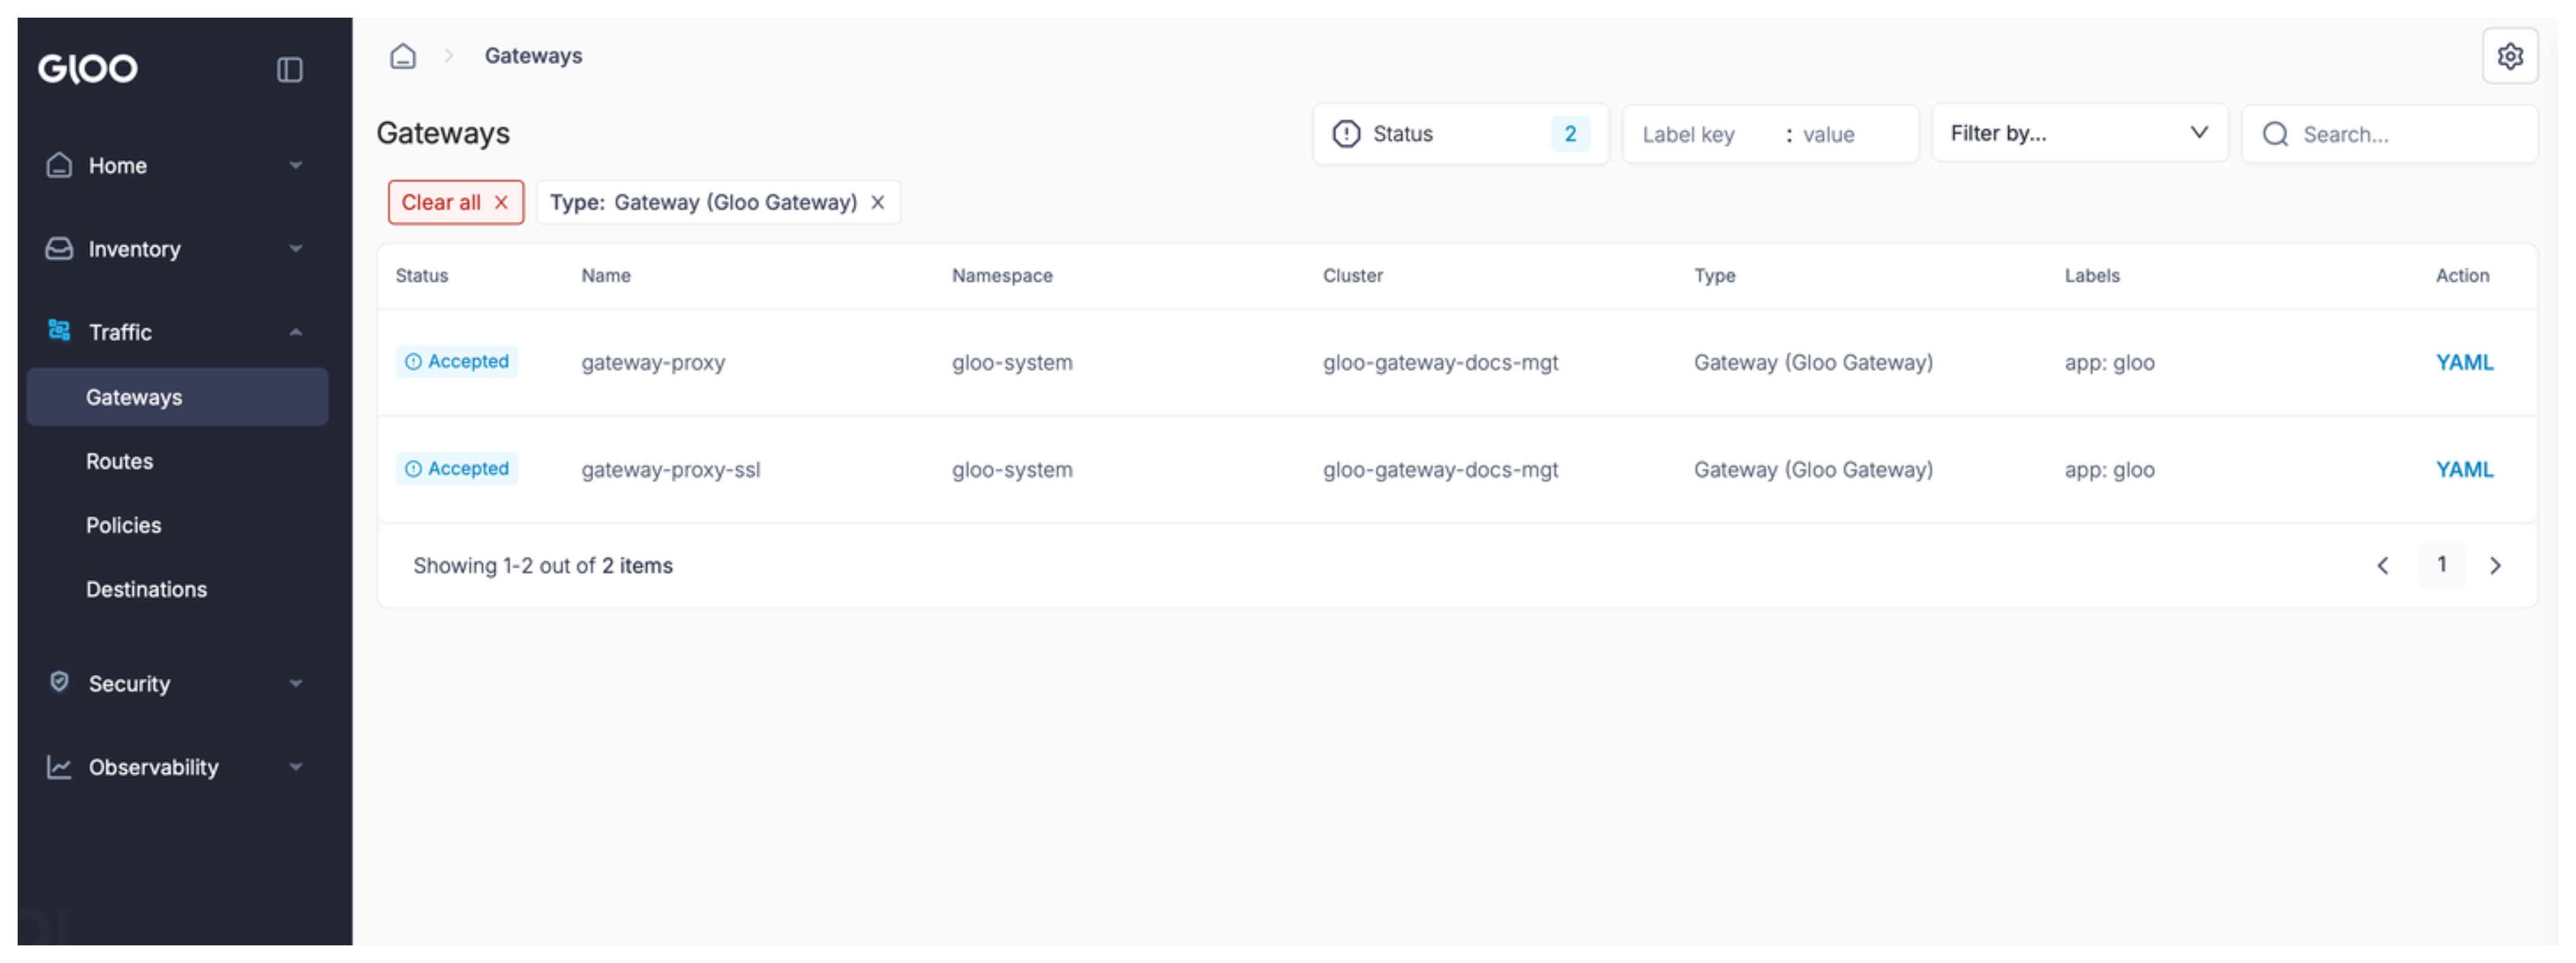Open the Gateways sidebar item
The image size is (2576, 963).
click(x=177, y=397)
